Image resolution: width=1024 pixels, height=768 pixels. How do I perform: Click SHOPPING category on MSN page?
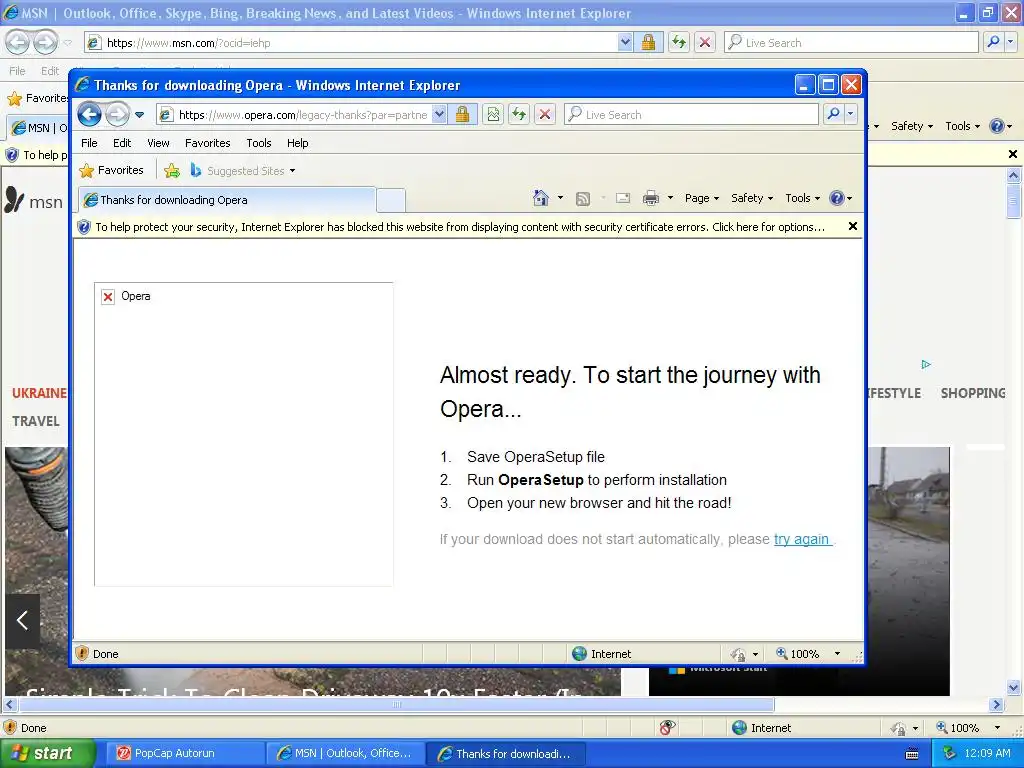pos(973,393)
